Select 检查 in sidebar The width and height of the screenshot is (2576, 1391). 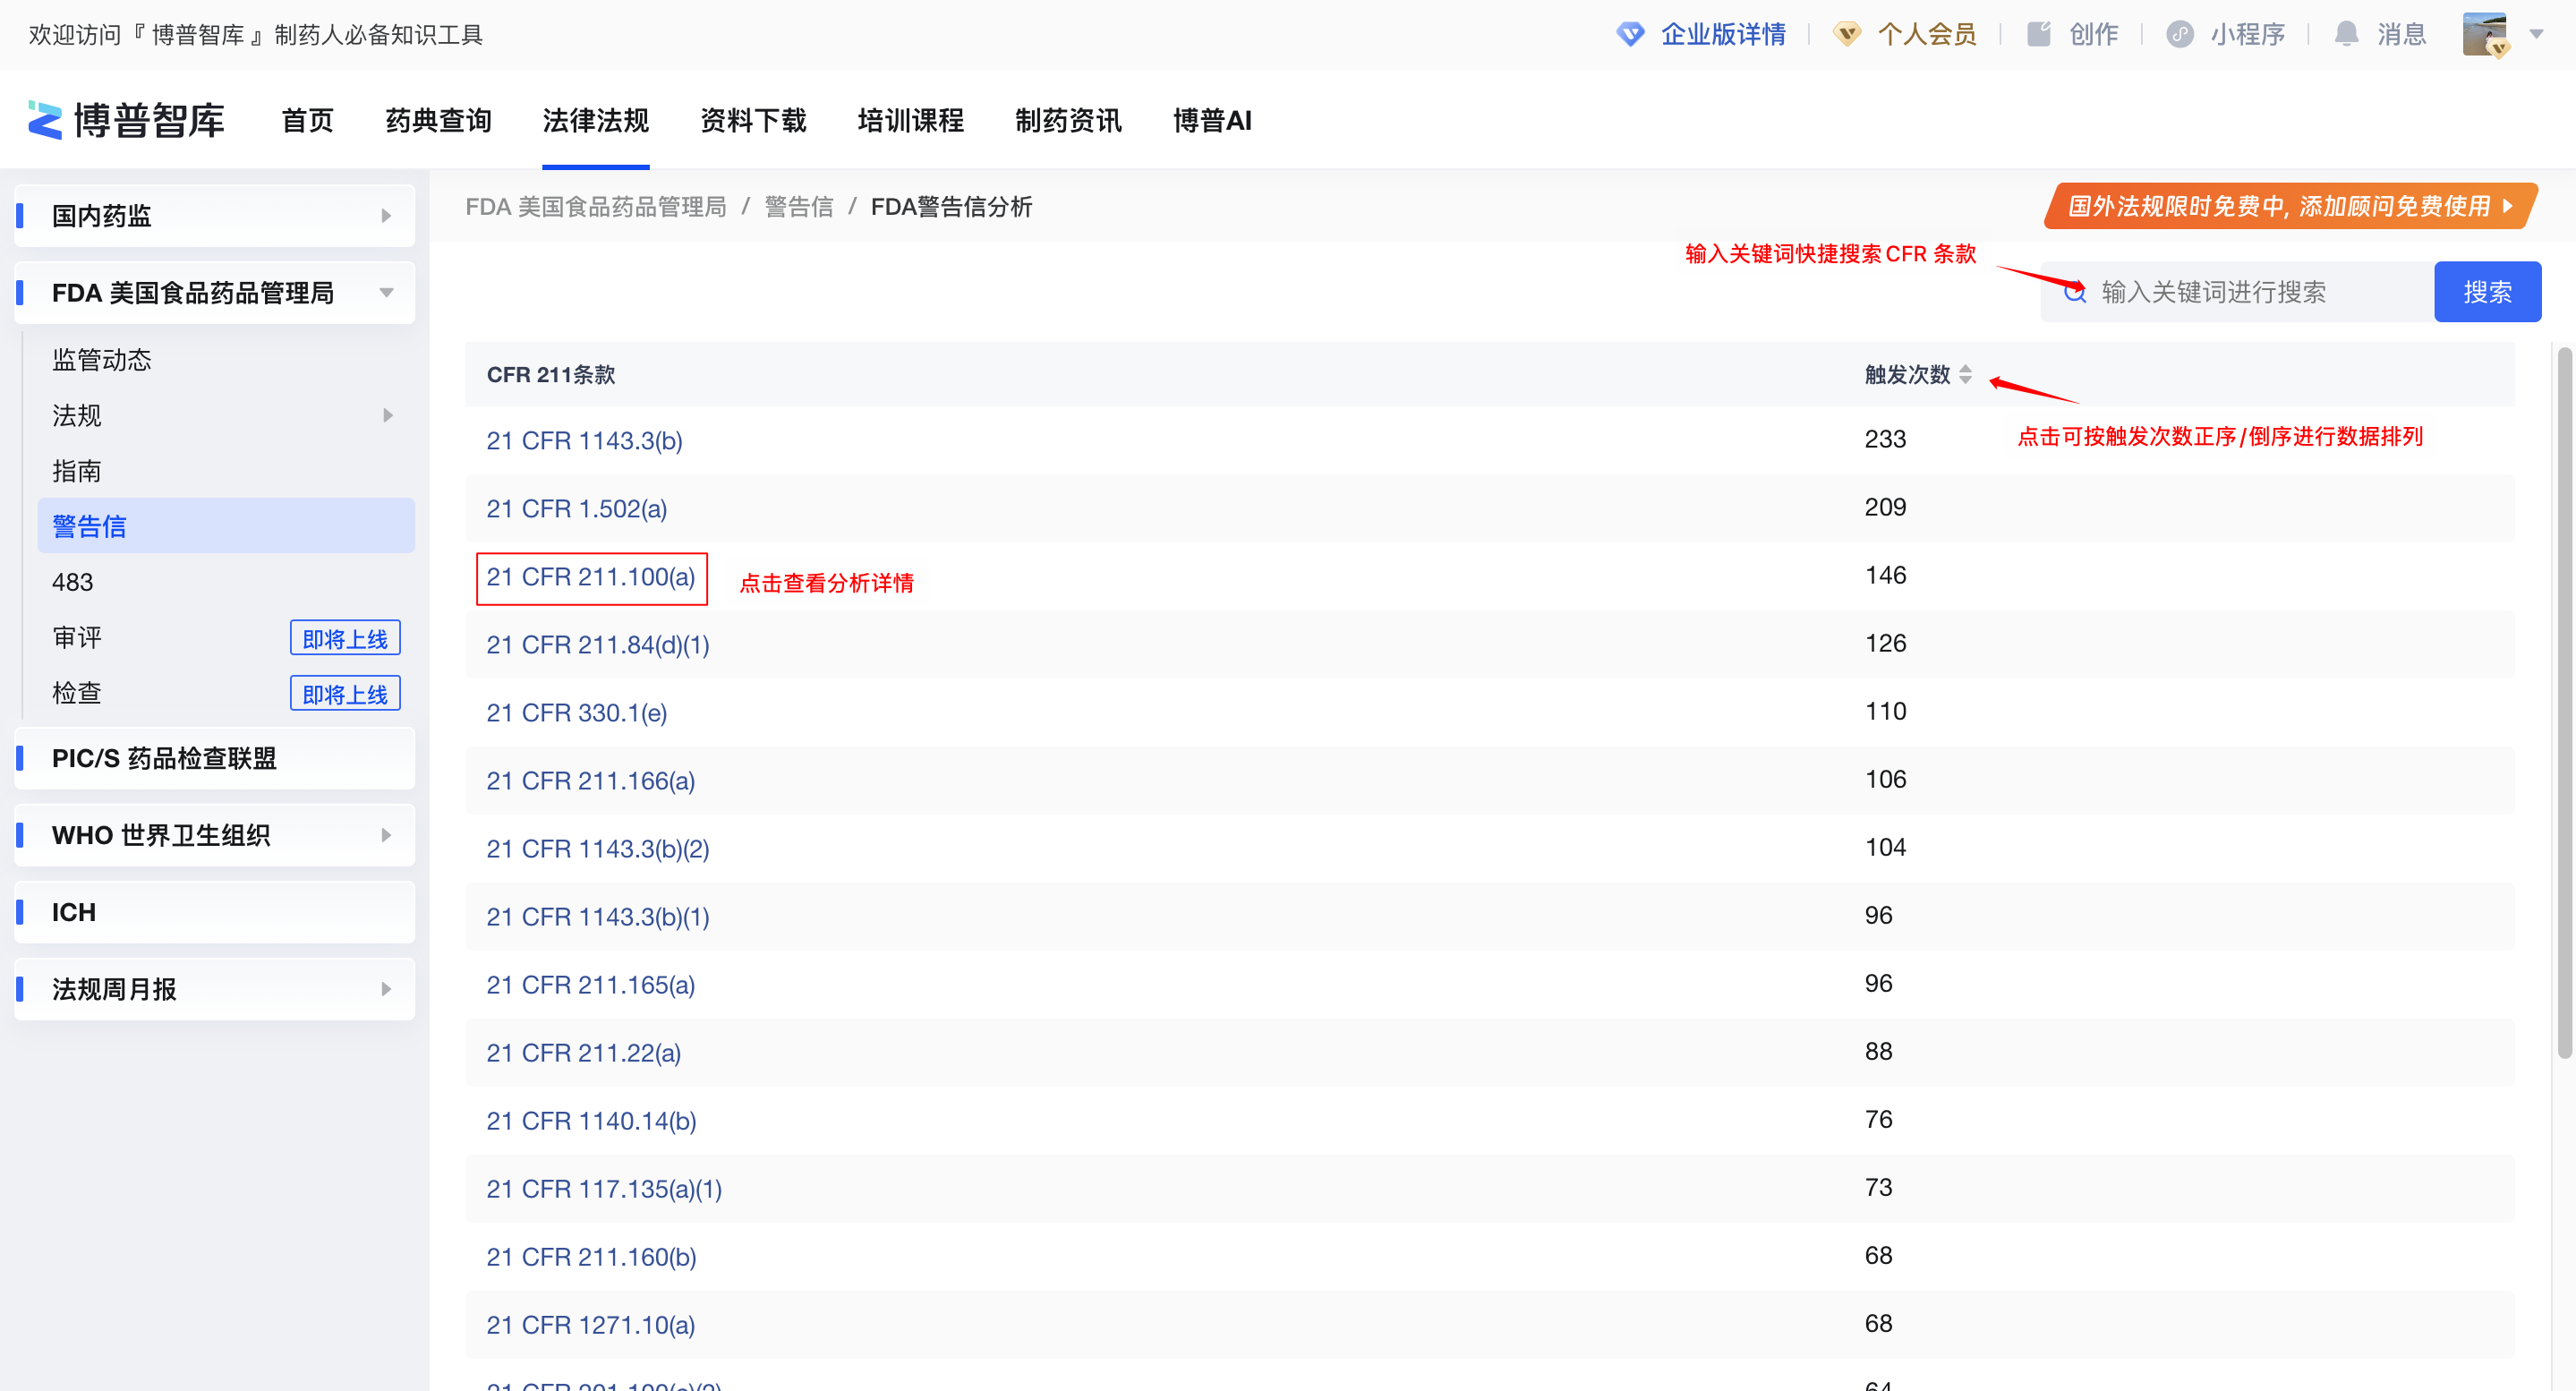[76, 692]
